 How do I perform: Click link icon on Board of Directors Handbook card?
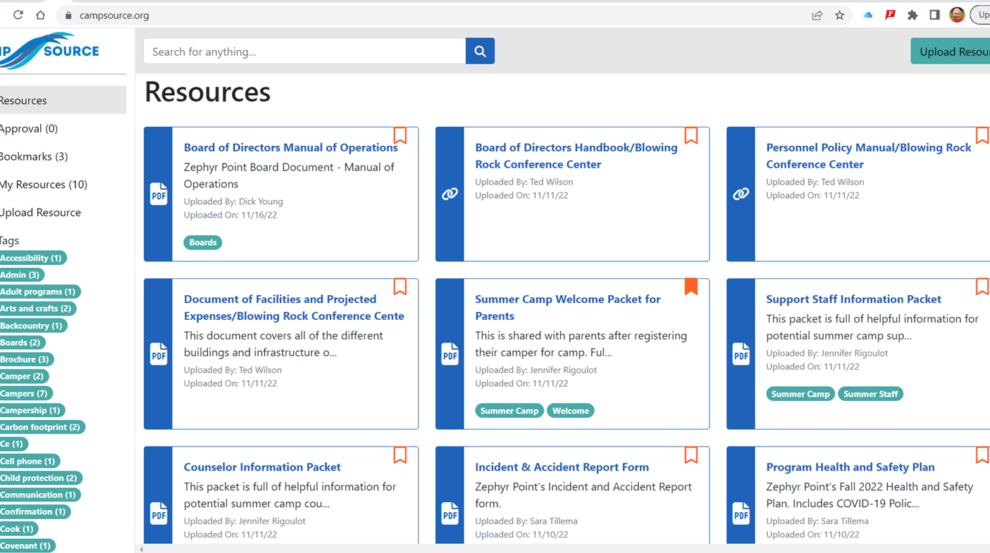click(450, 194)
